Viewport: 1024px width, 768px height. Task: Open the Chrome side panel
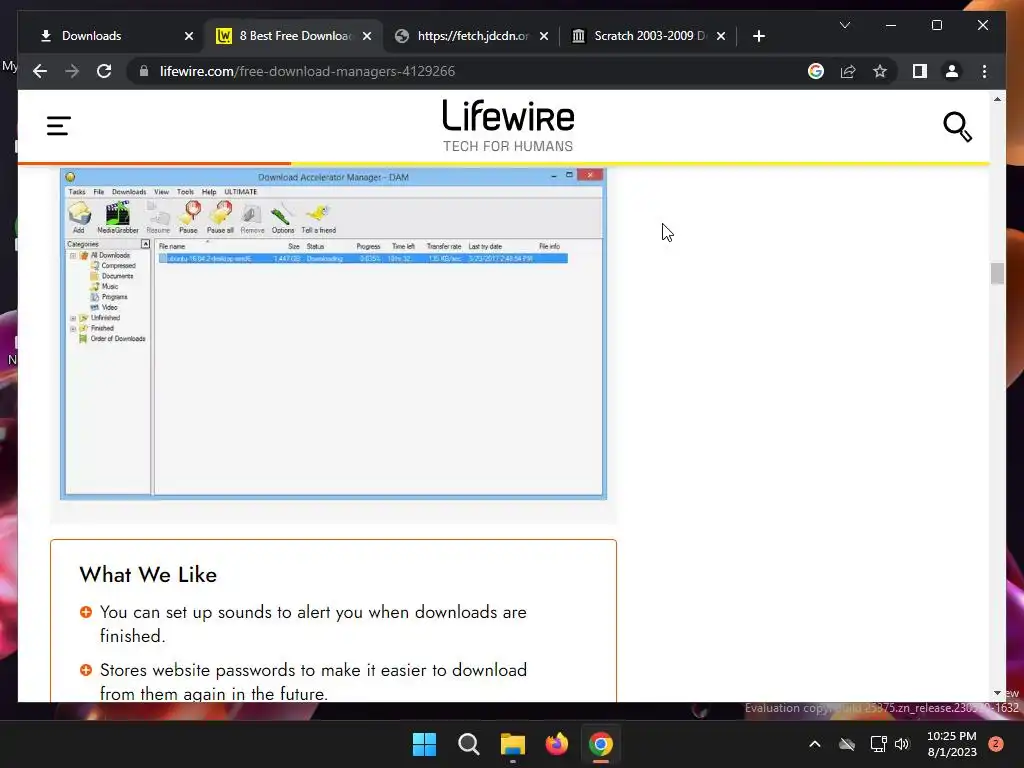pyautogui.click(x=920, y=71)
